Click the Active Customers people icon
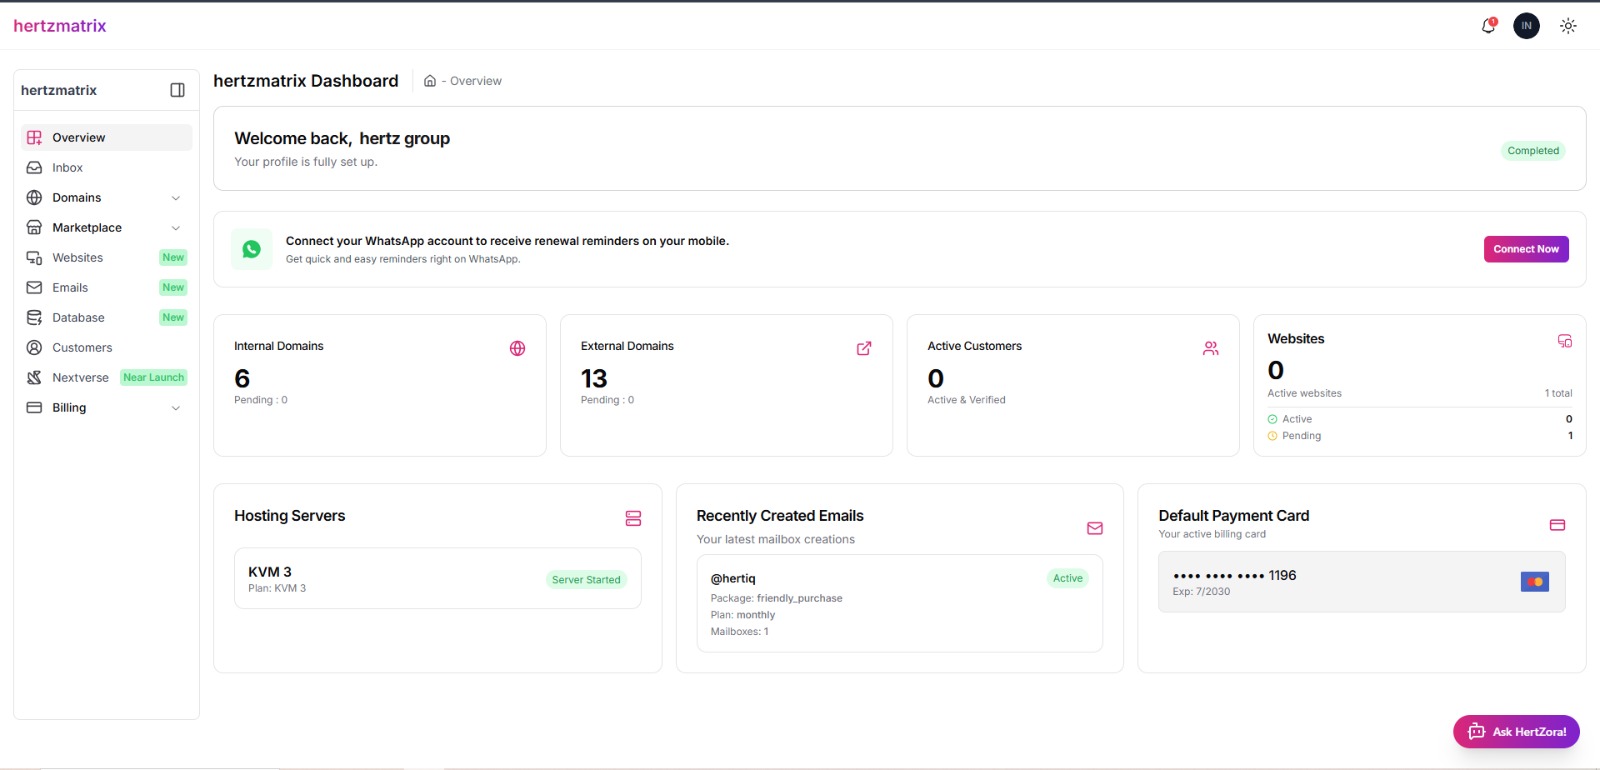1600x770 pixels. click(x=1211, y=348)
